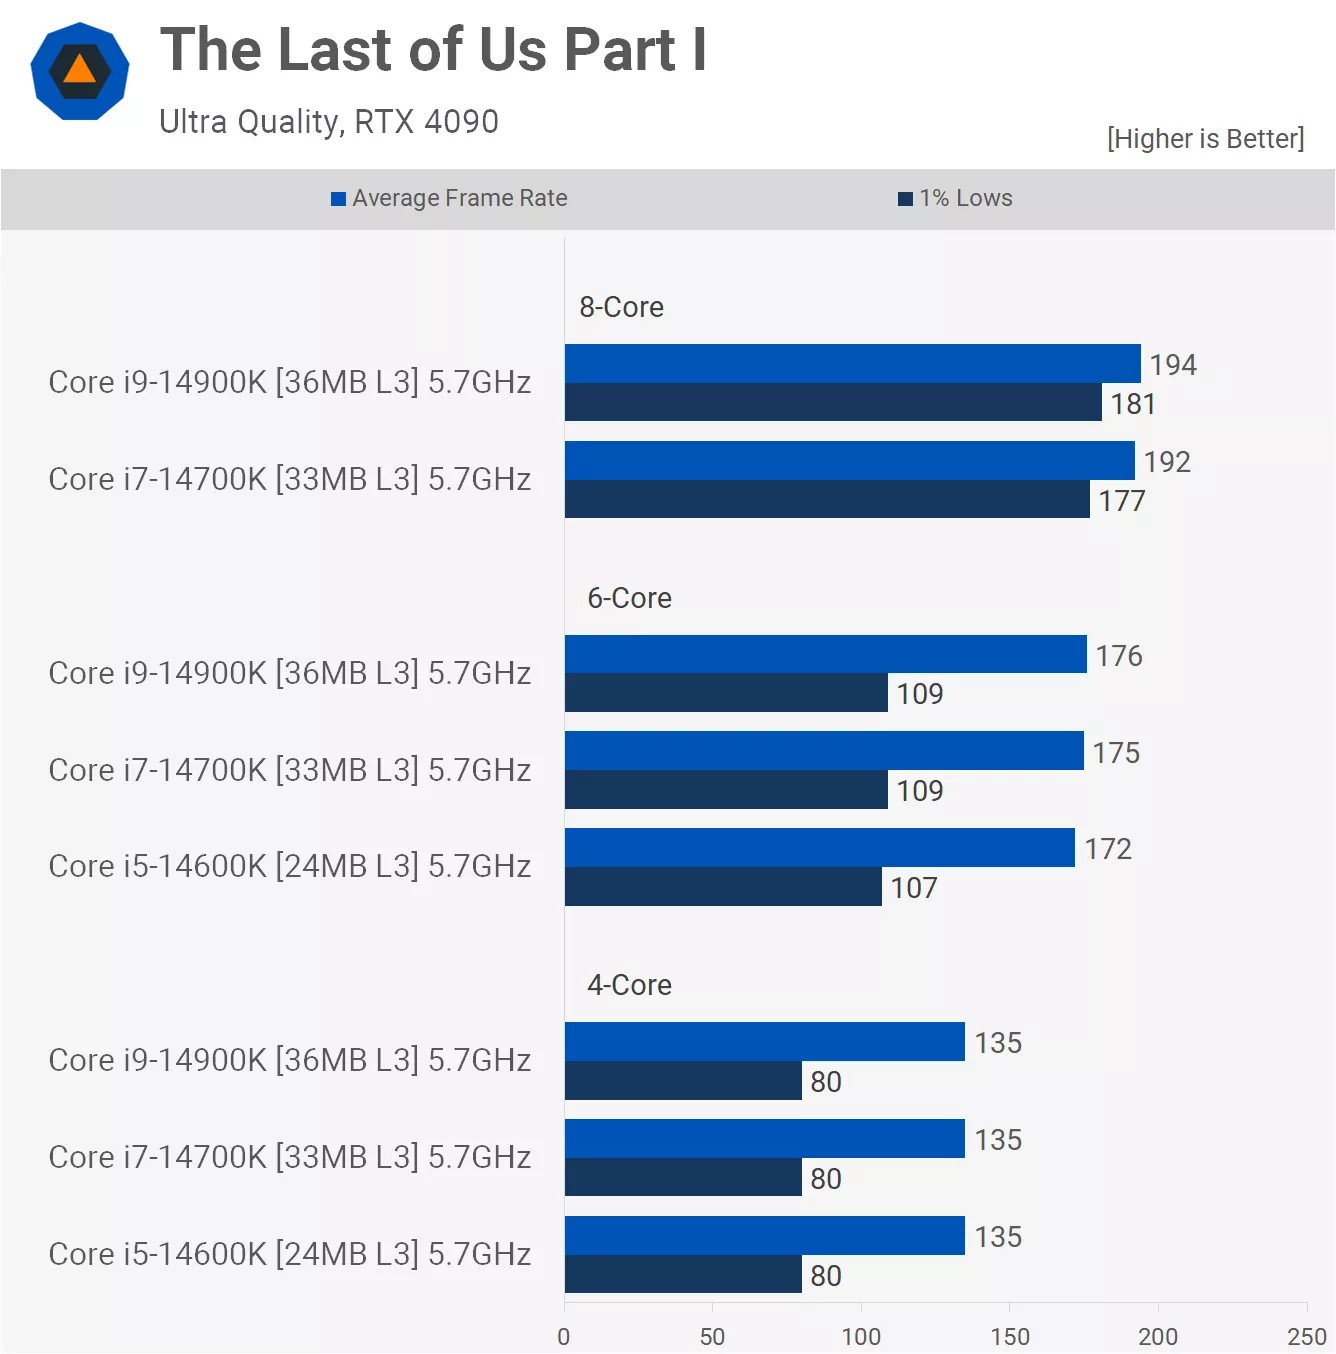The width and height of the screenshot is (1336, 1354).
Task: Click the chart title 'The Last of Us Part I'
Action: (x=433, y=50)
